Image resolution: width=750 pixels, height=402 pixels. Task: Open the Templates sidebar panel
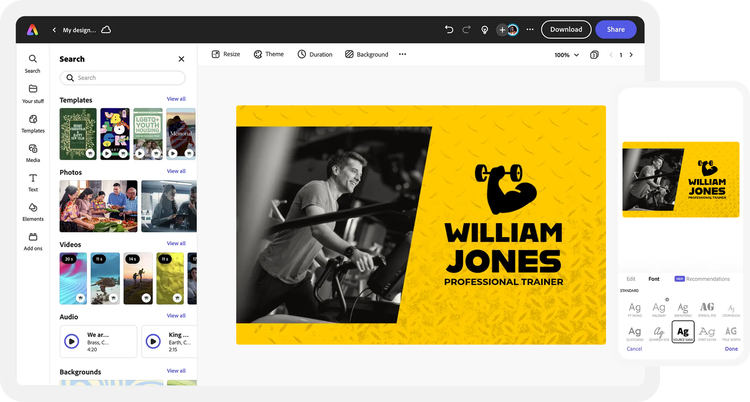(x=33, y=122)
